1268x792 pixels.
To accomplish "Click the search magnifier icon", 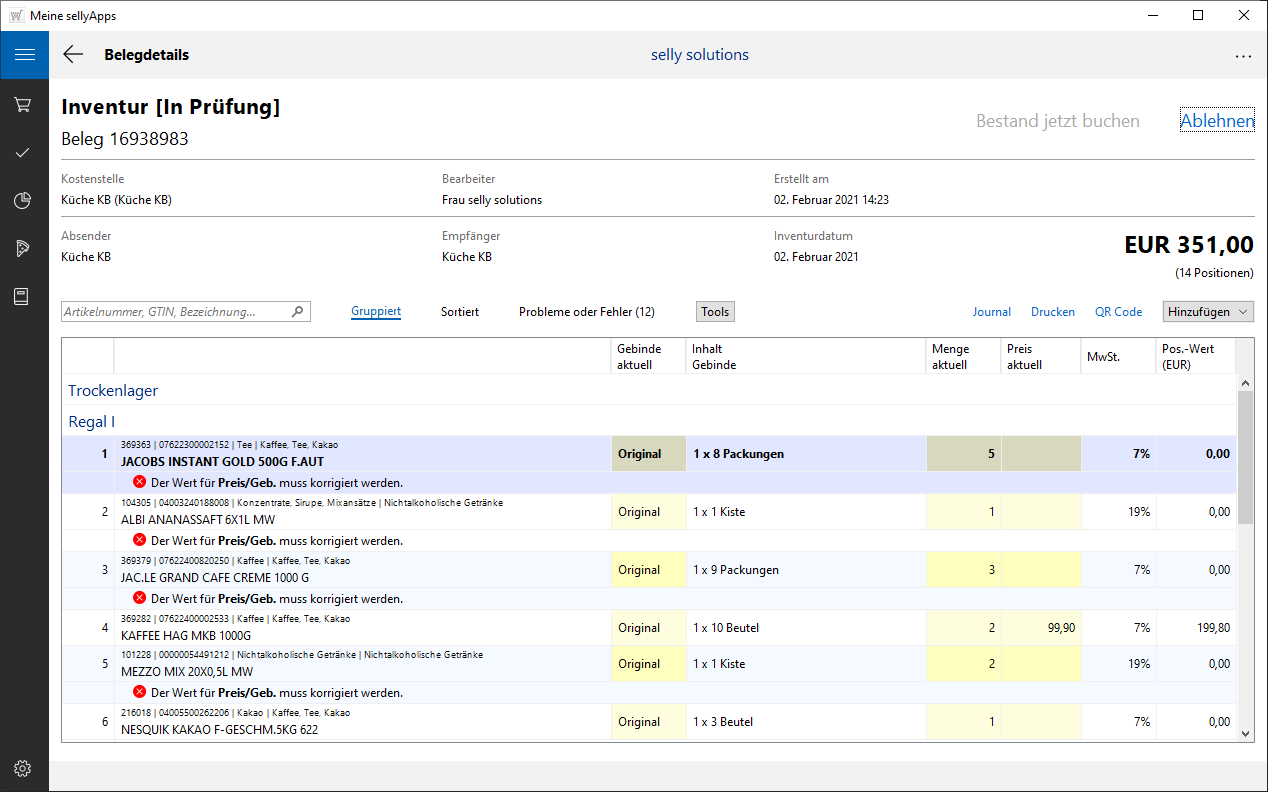I will tap(297, 312).
